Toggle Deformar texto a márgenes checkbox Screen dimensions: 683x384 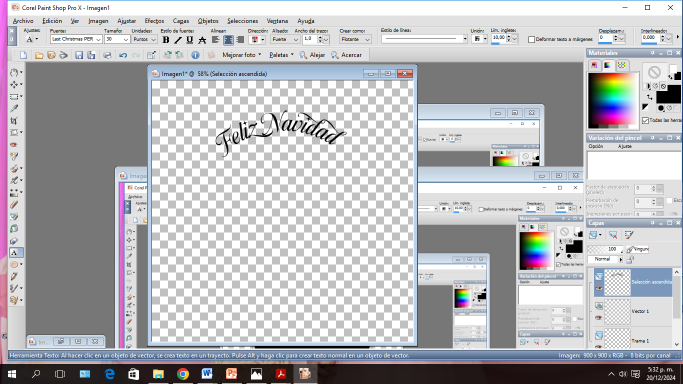click(x=531, y=40)
